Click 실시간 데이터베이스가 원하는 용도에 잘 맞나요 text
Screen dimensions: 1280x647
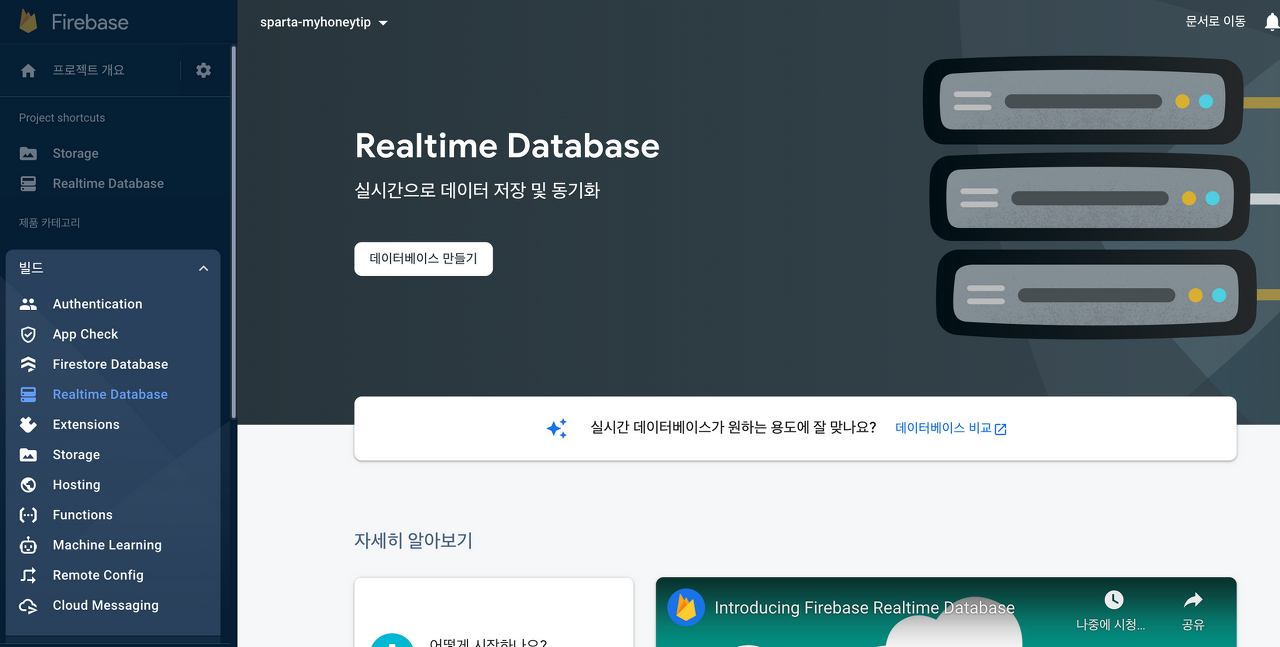click(733, 428)
